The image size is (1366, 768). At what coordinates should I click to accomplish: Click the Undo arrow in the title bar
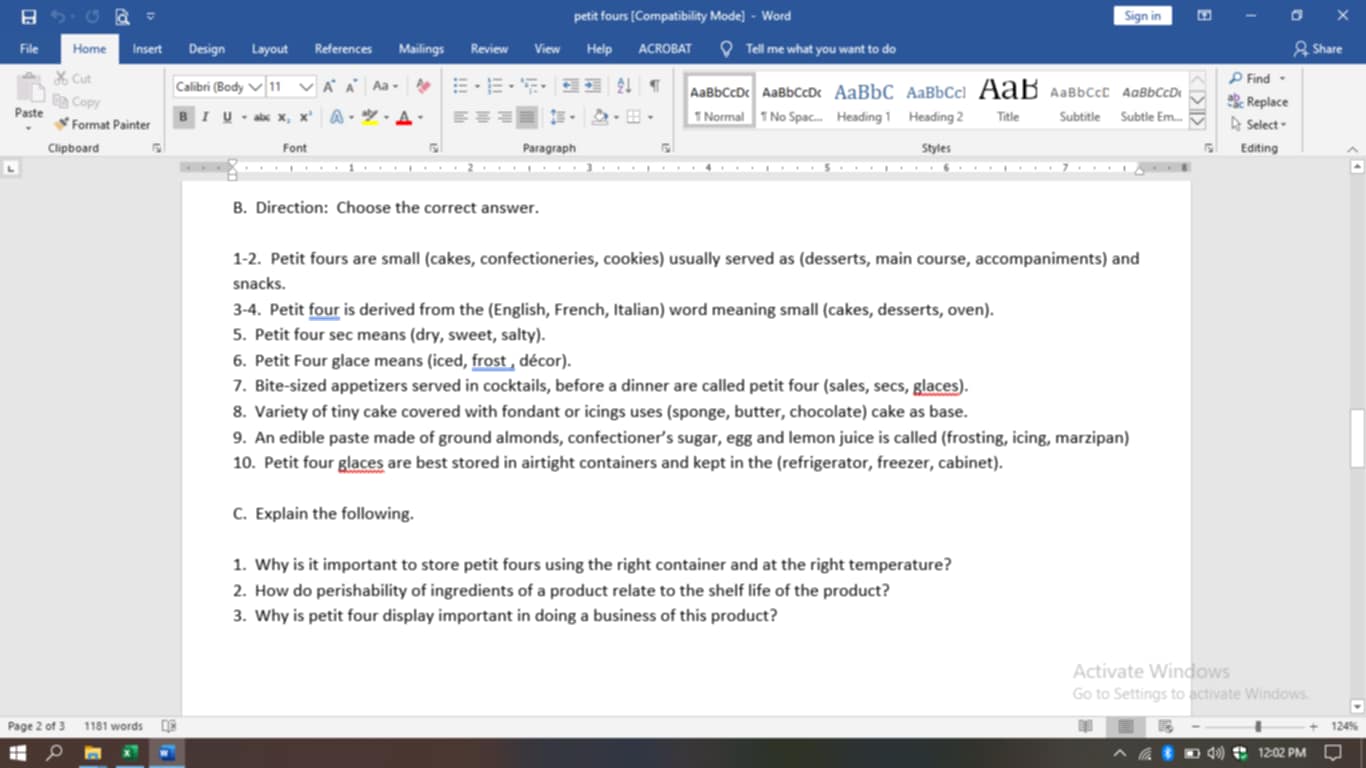click(59, 16)
